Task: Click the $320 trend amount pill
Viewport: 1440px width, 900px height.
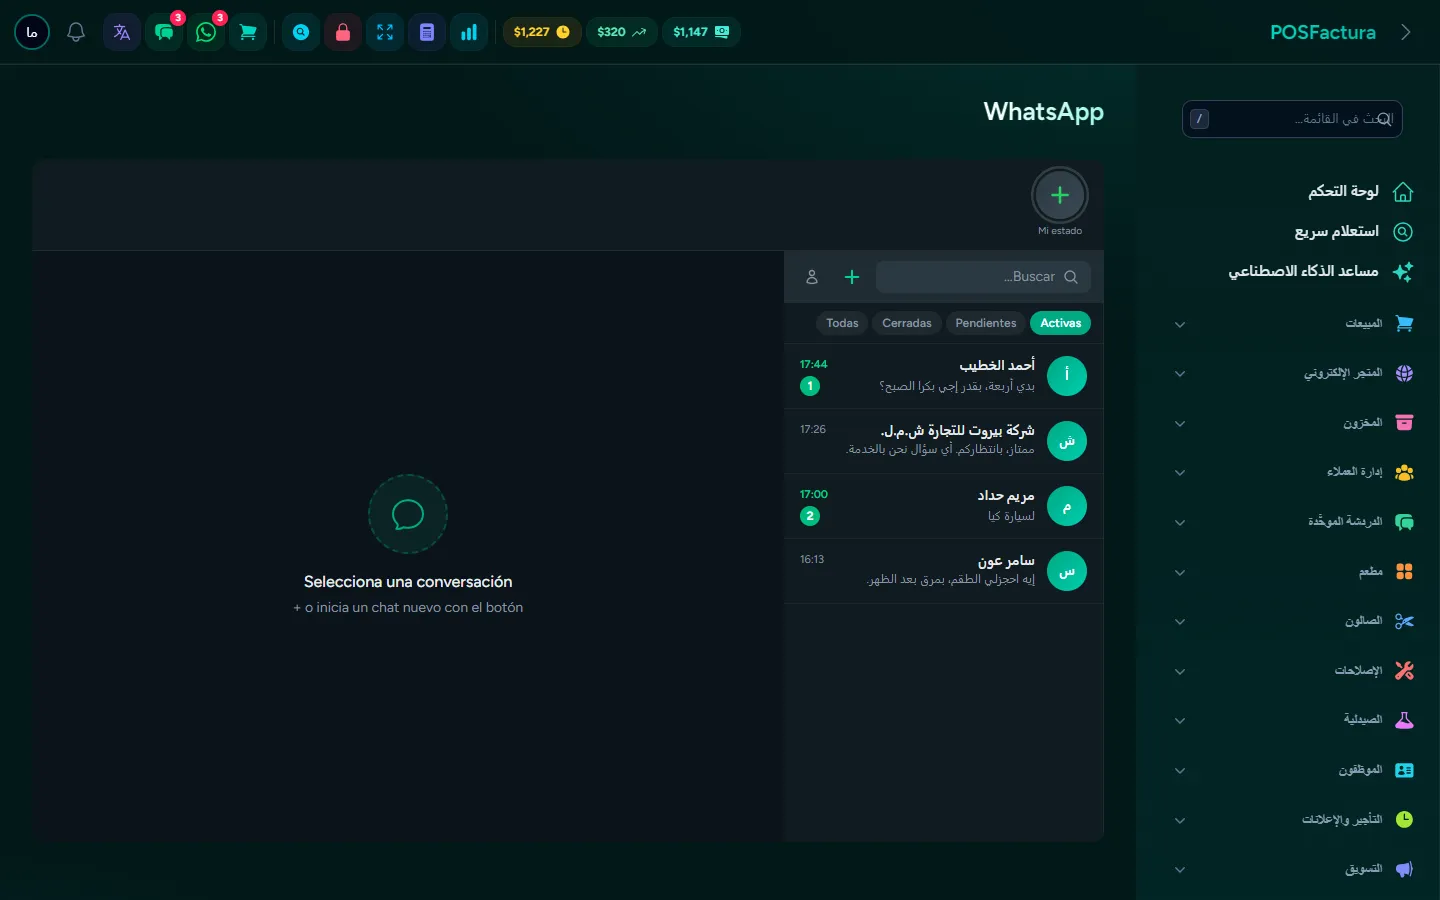Action: pyautogui.click(x=621, y=32)
